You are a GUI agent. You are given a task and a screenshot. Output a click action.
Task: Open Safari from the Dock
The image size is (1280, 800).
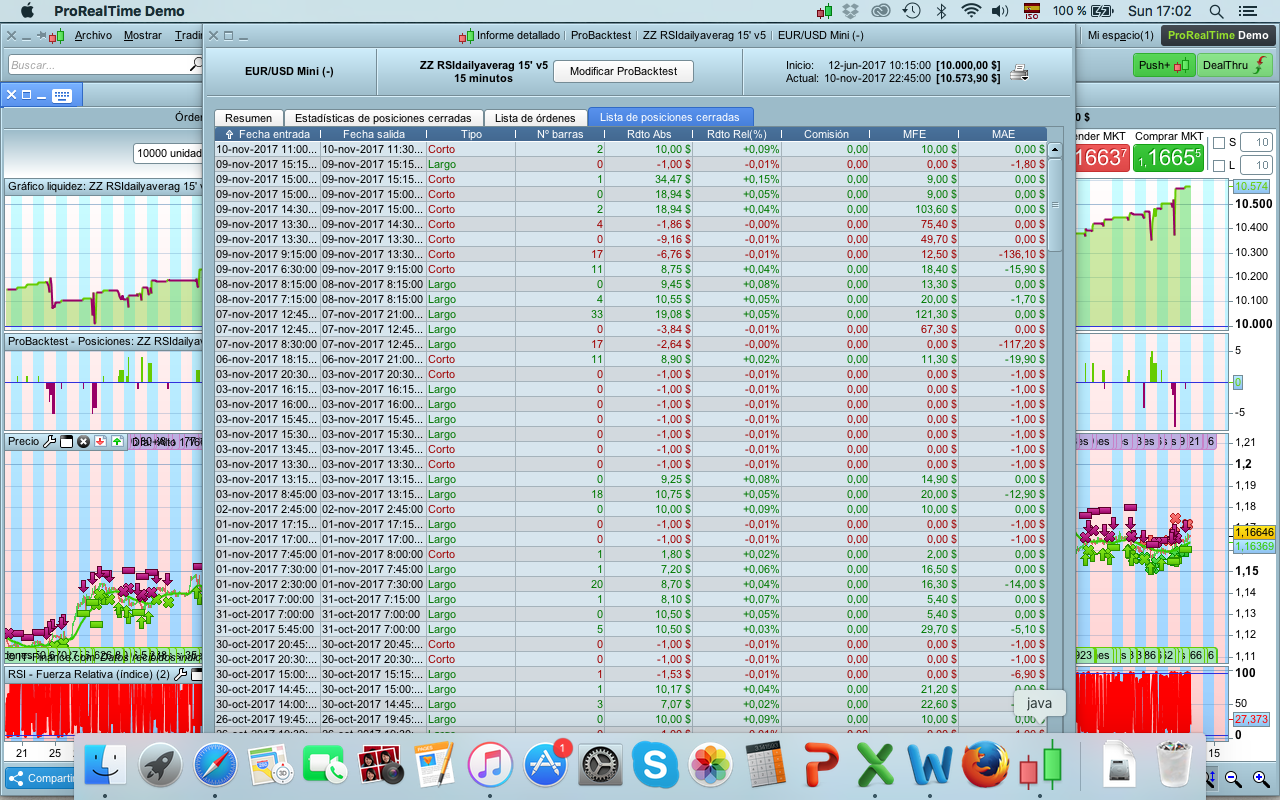point(215,766)
